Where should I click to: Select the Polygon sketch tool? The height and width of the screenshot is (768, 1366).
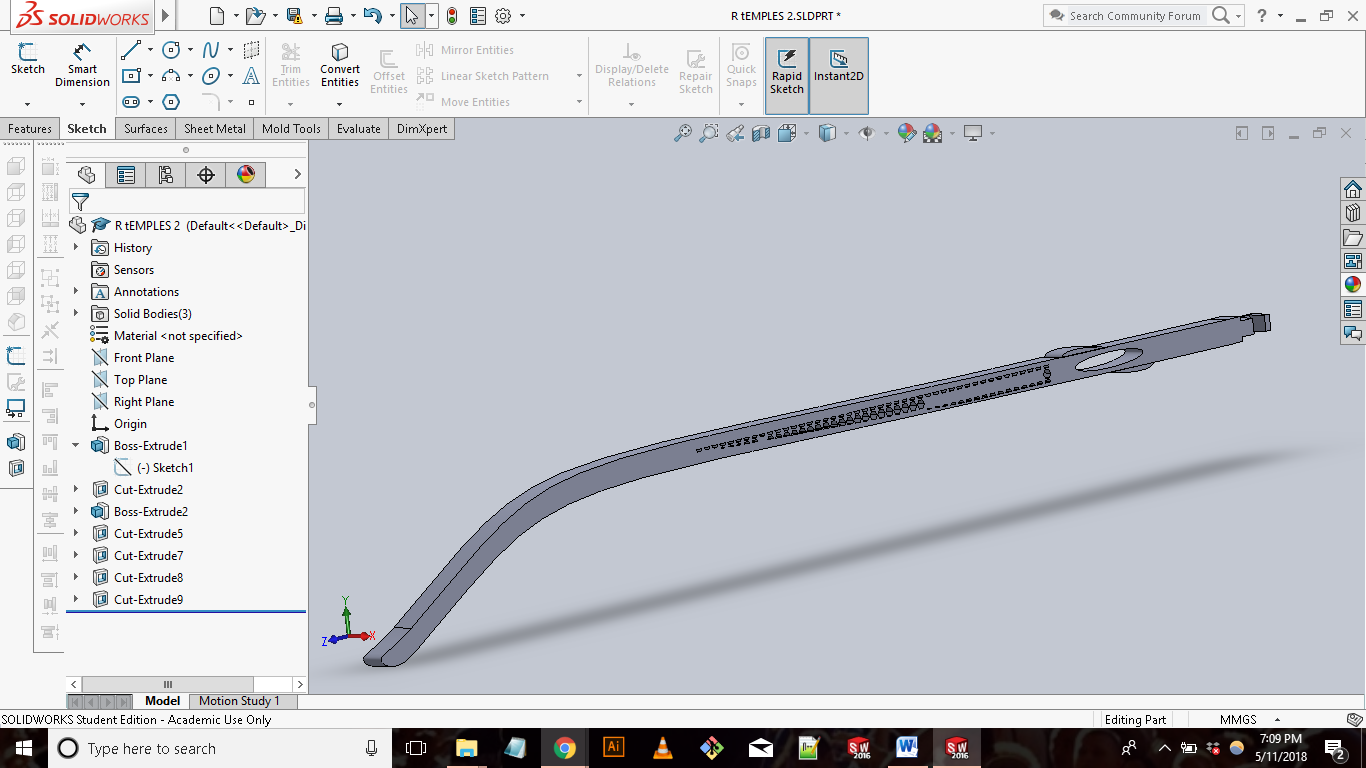click(x=171, y=102)
